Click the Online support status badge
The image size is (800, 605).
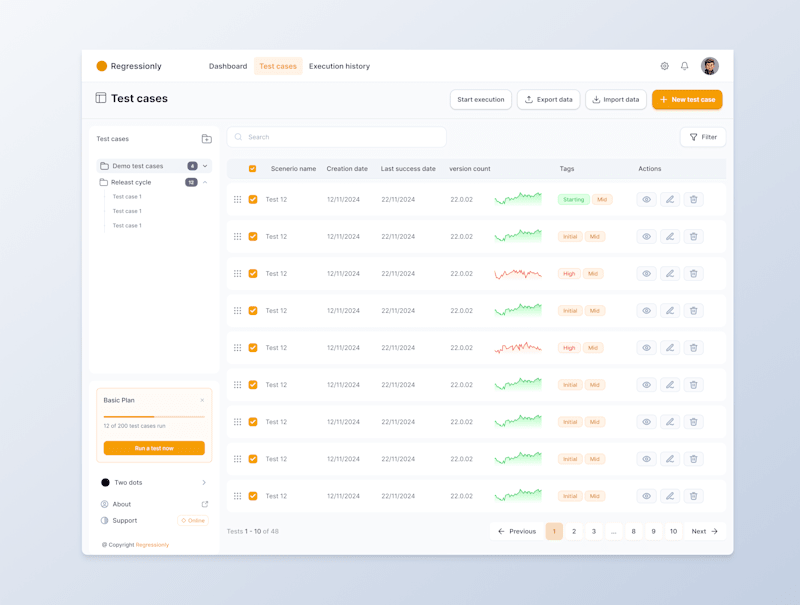[x=193, y=520]
